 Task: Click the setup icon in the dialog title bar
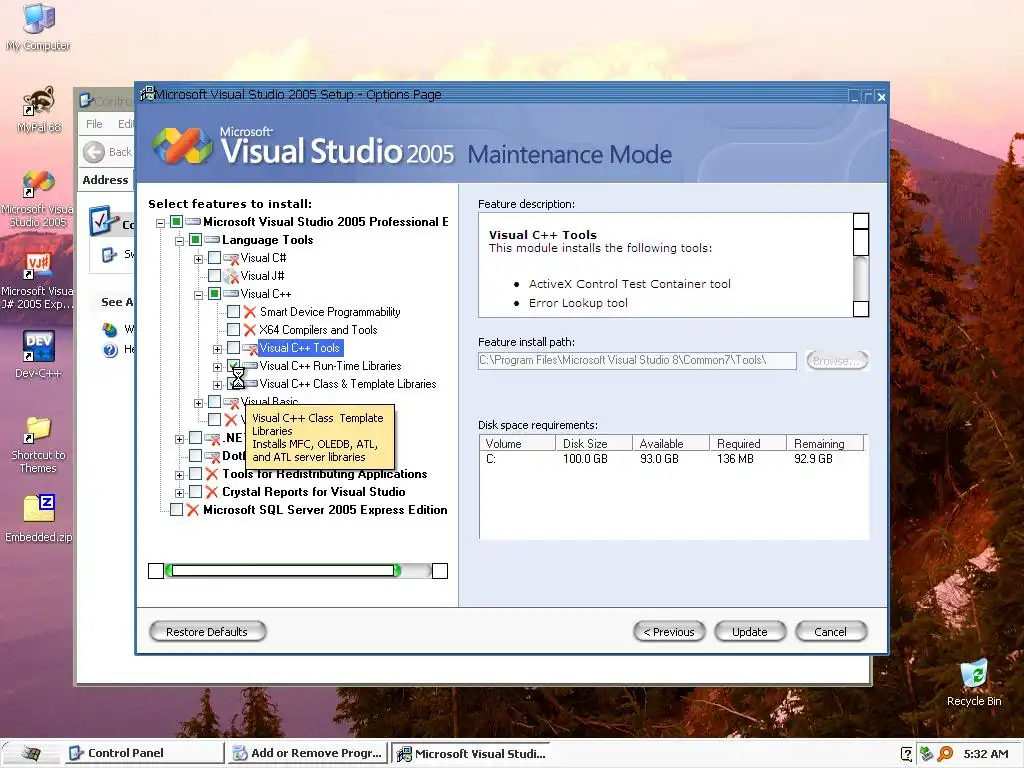(x=148, y=94)
